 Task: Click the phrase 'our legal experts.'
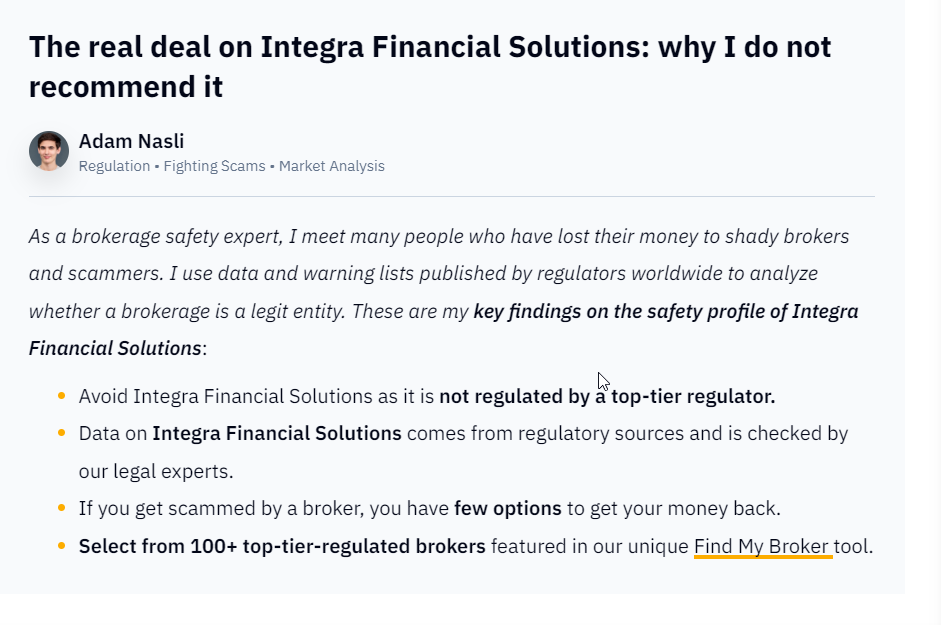click(156, 471)
